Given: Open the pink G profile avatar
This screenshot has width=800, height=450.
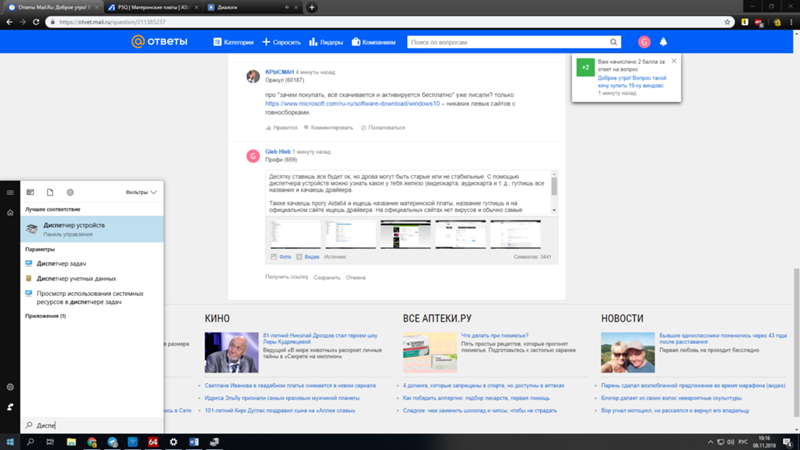Looking at the screenshot, I should 644,42.
